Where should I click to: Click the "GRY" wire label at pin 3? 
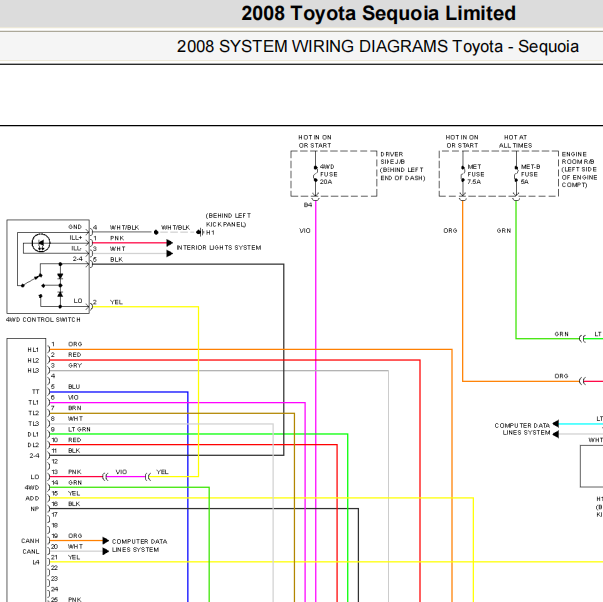[x=75, y=366]
